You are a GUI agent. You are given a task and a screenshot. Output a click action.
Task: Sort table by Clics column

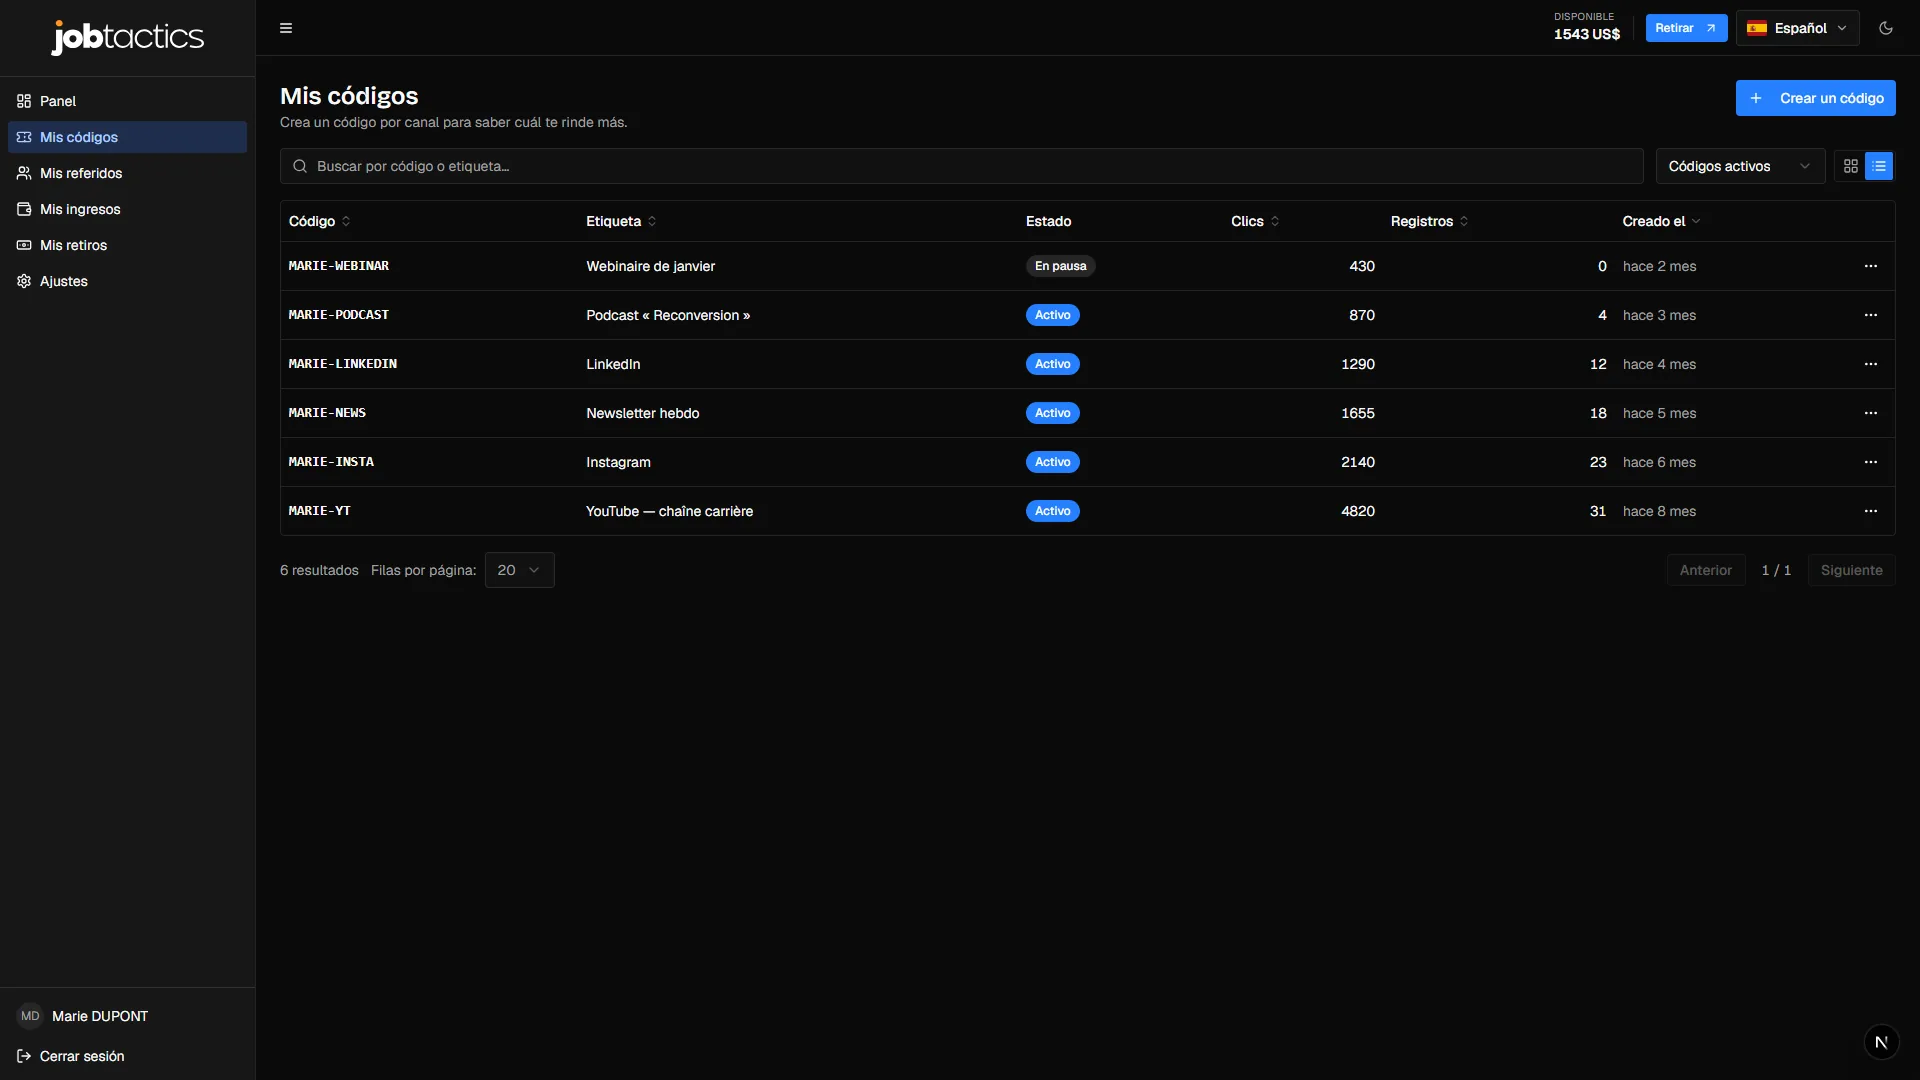[x=1255, y=221]
